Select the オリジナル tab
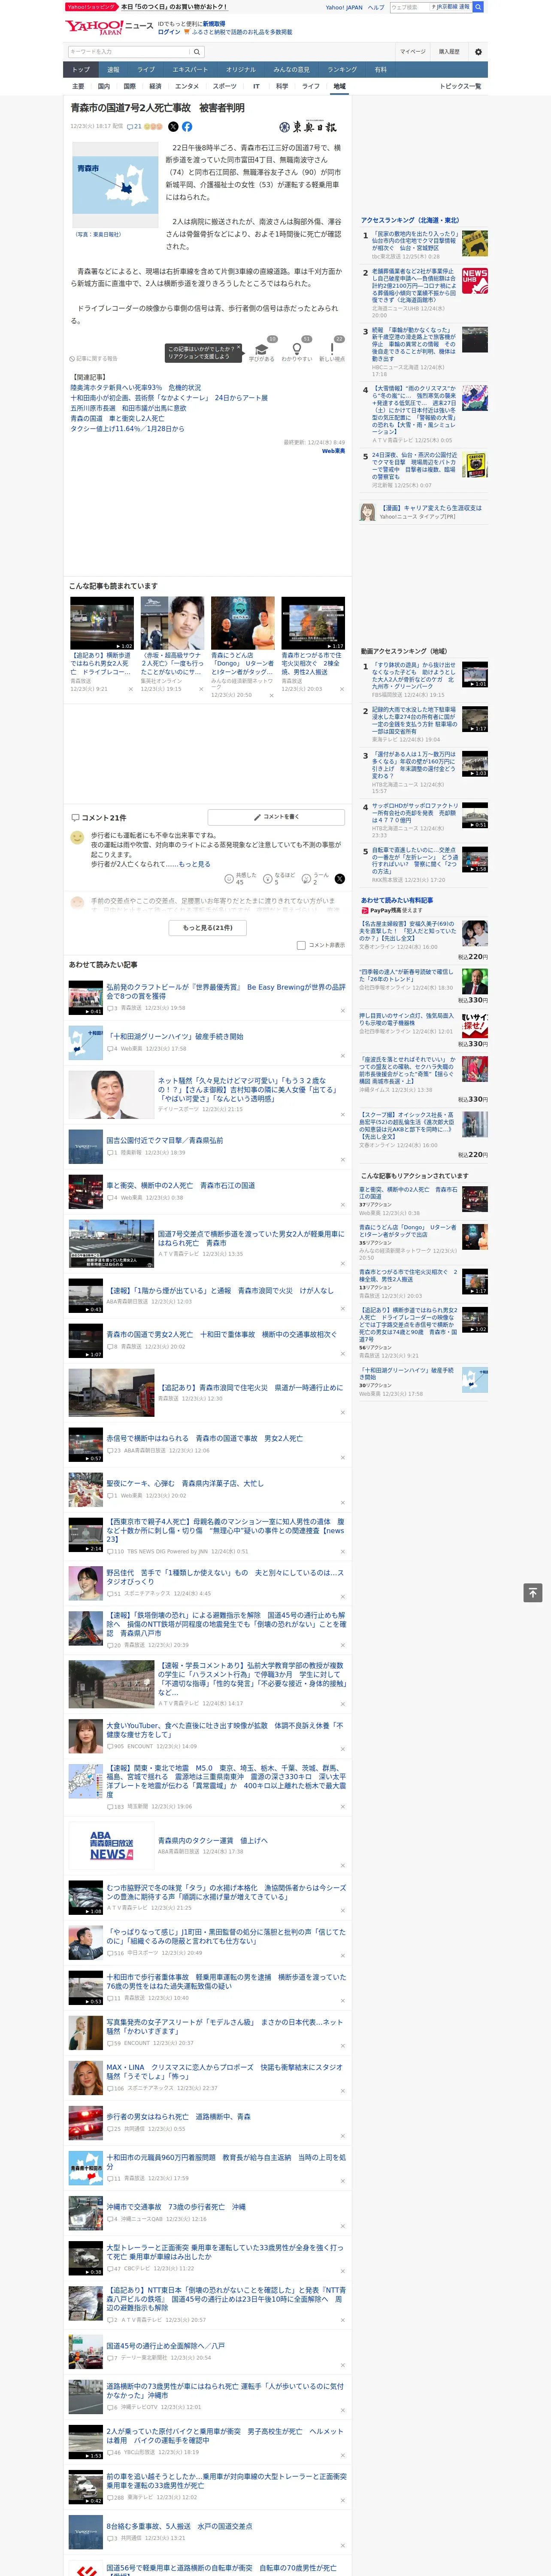Viewport: 551px width, 2576px height. tap(241, 70)
